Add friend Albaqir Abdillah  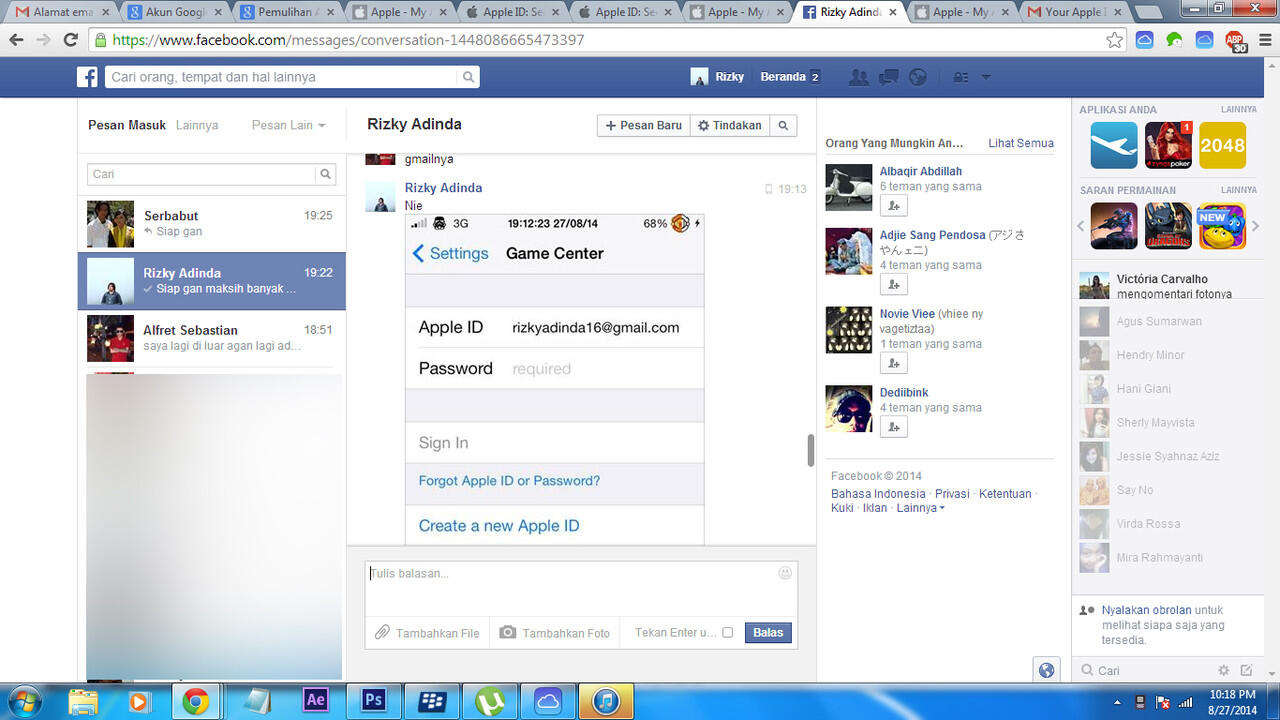click(893, 205)
